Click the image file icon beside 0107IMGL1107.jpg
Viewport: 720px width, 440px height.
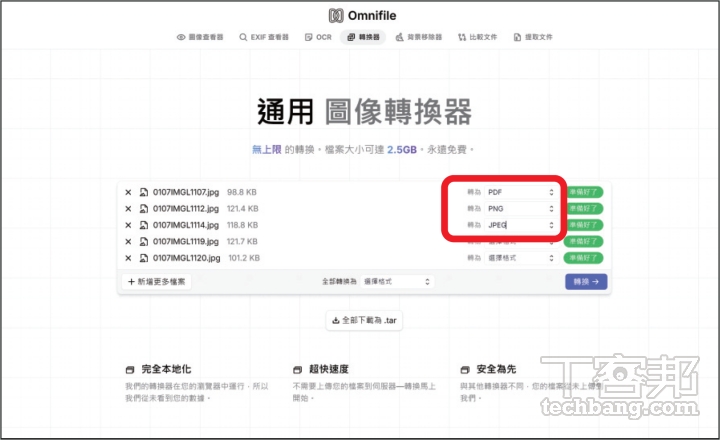pos(144,192)
